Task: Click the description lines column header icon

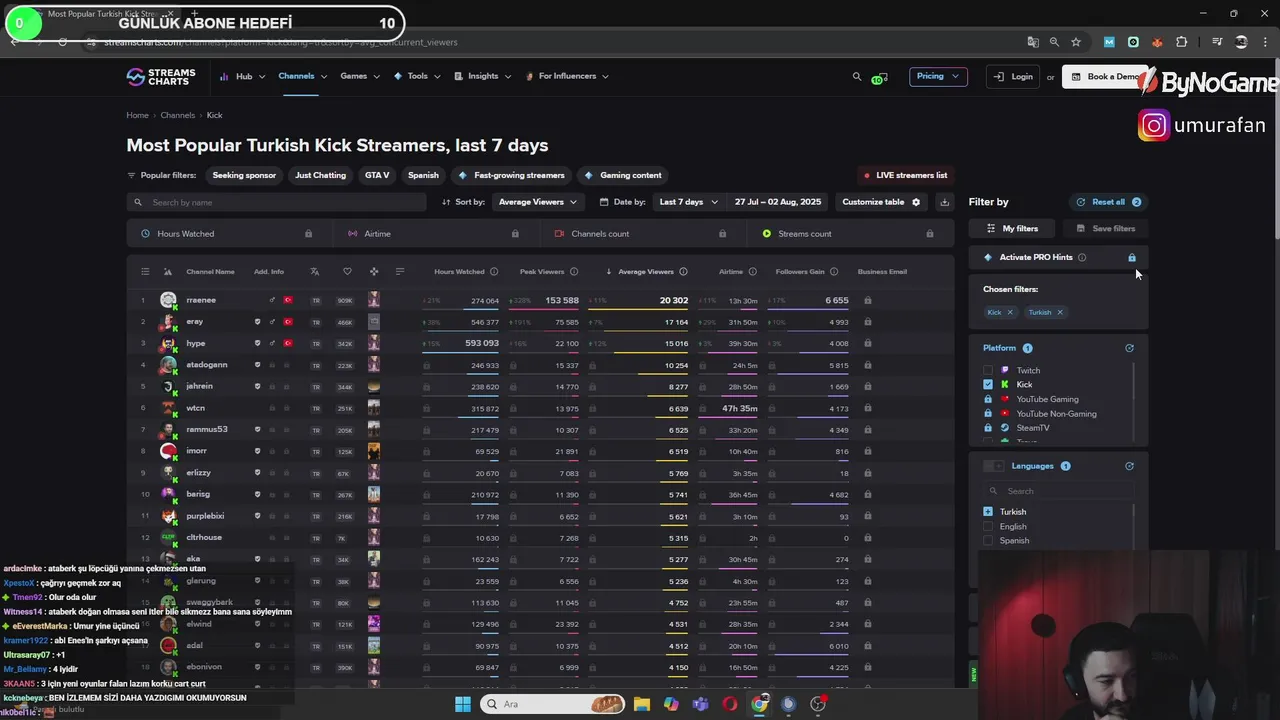Action: [x=400, y=271]
